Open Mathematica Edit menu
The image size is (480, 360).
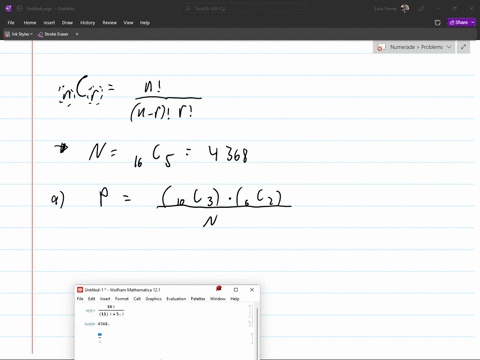pyautogui.click(x=92, y=299)
